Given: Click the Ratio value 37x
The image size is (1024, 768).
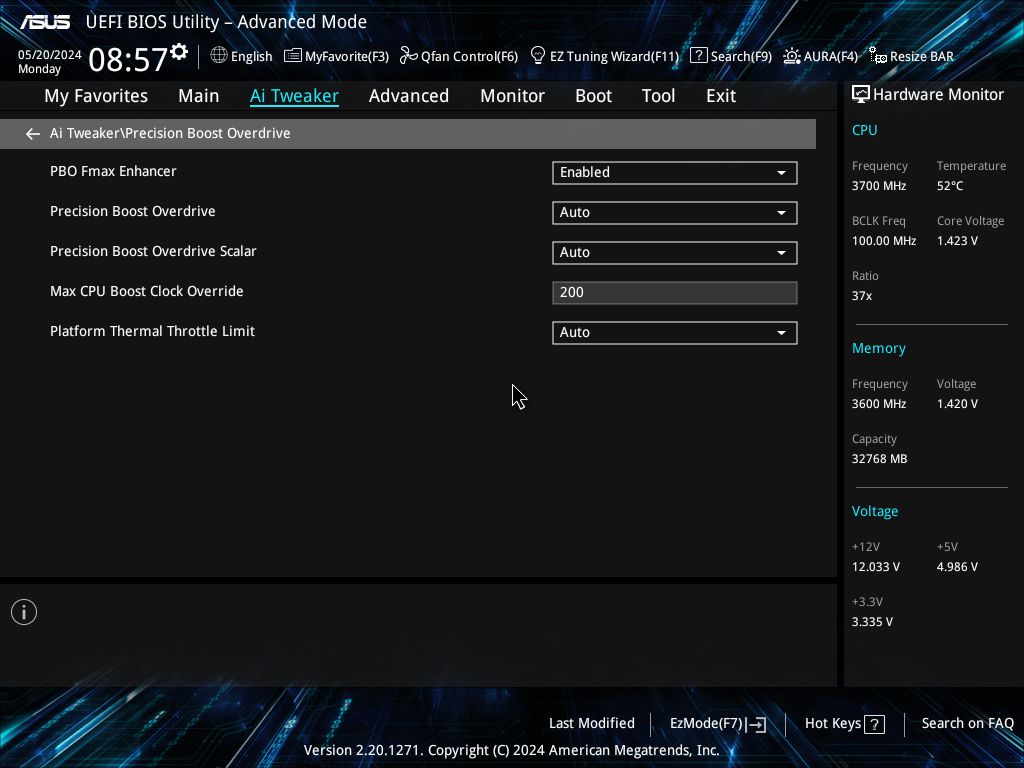Looking at the screenshot, I should pyautogui.click(x=861, y=296).
